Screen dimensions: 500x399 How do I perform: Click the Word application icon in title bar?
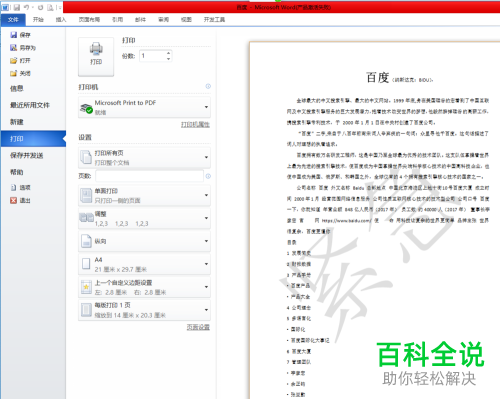(5, 7)
